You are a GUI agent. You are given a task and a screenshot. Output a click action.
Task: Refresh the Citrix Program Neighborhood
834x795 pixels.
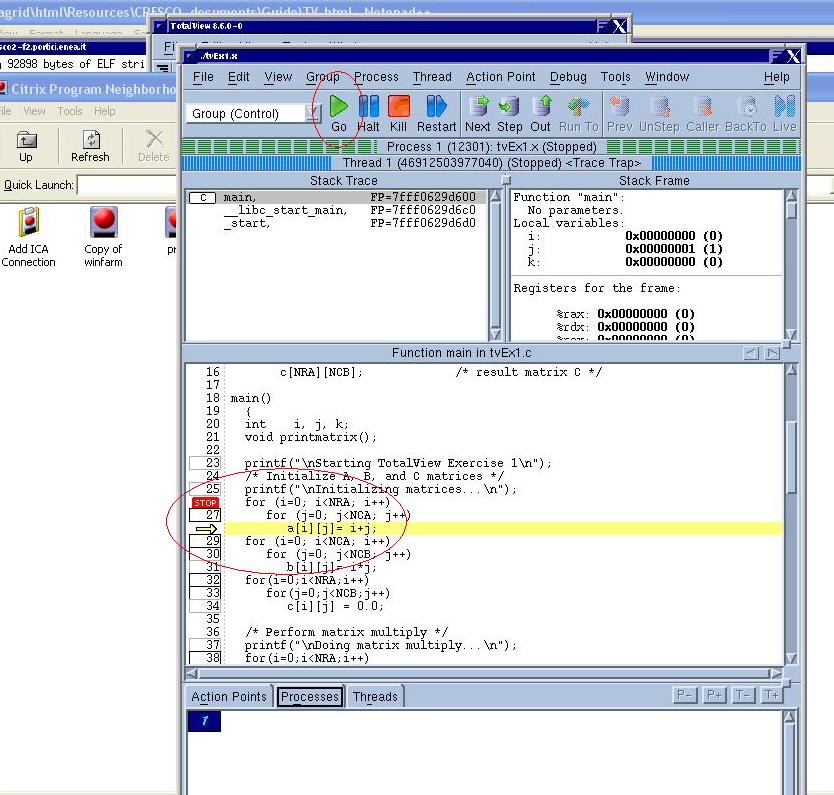tap(90, 146)
